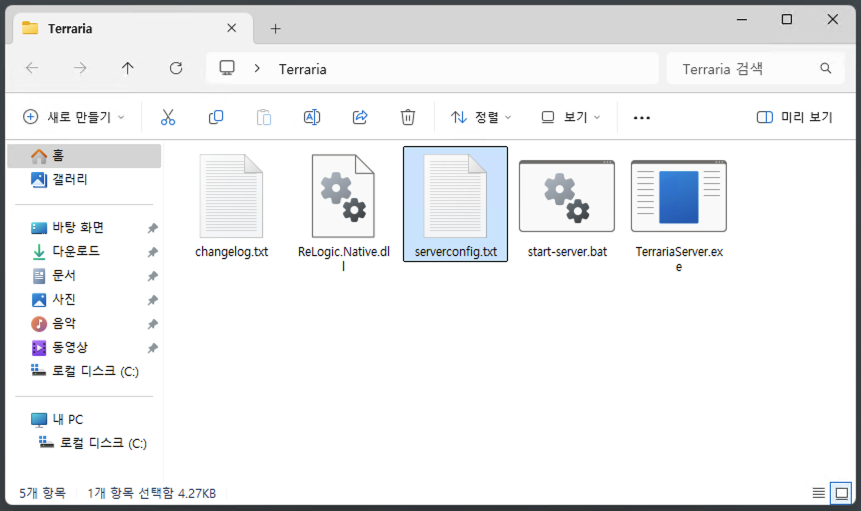The image size is (861, 511).
Task: Expand the address bar chevron before Terraria
Action: click(x=257, y=69)
